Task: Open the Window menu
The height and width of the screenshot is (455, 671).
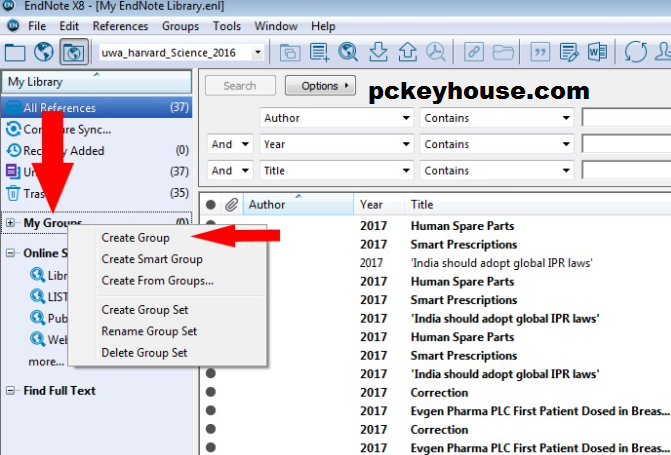Action: click(x=276, y=26)
